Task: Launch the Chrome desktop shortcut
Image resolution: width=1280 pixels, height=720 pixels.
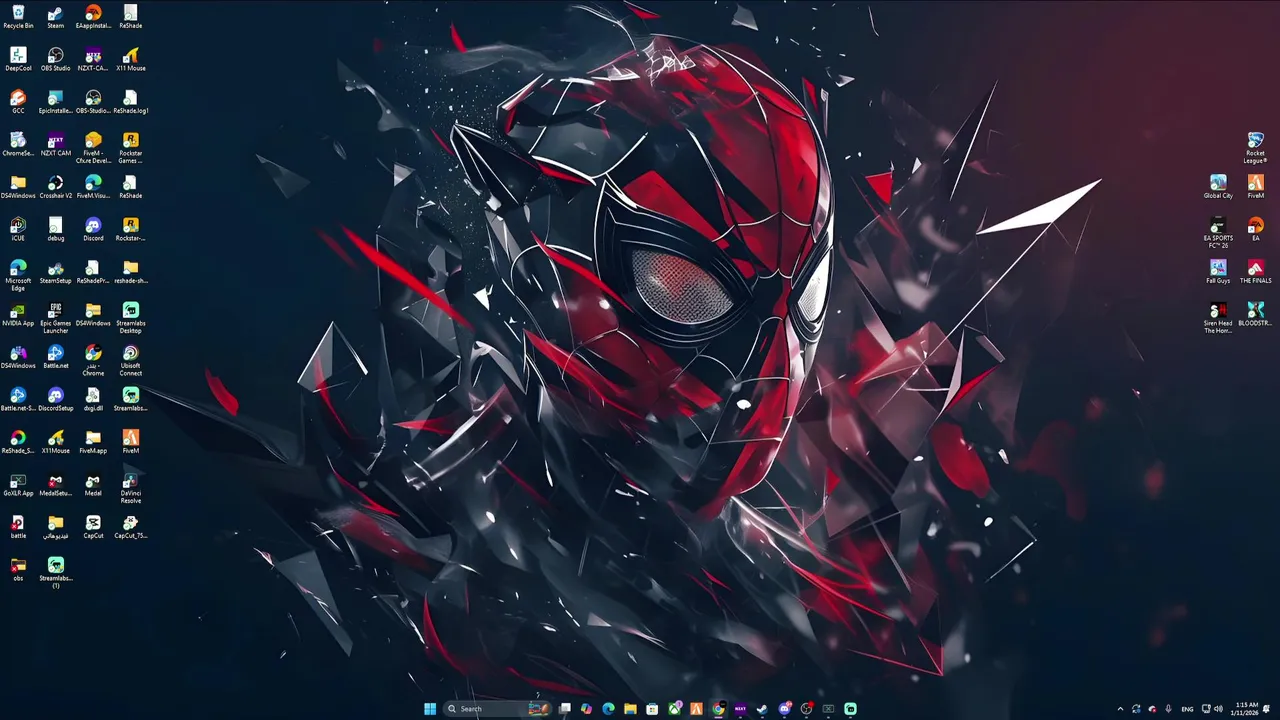Action: pyautogui.click(x=93, y=360)
